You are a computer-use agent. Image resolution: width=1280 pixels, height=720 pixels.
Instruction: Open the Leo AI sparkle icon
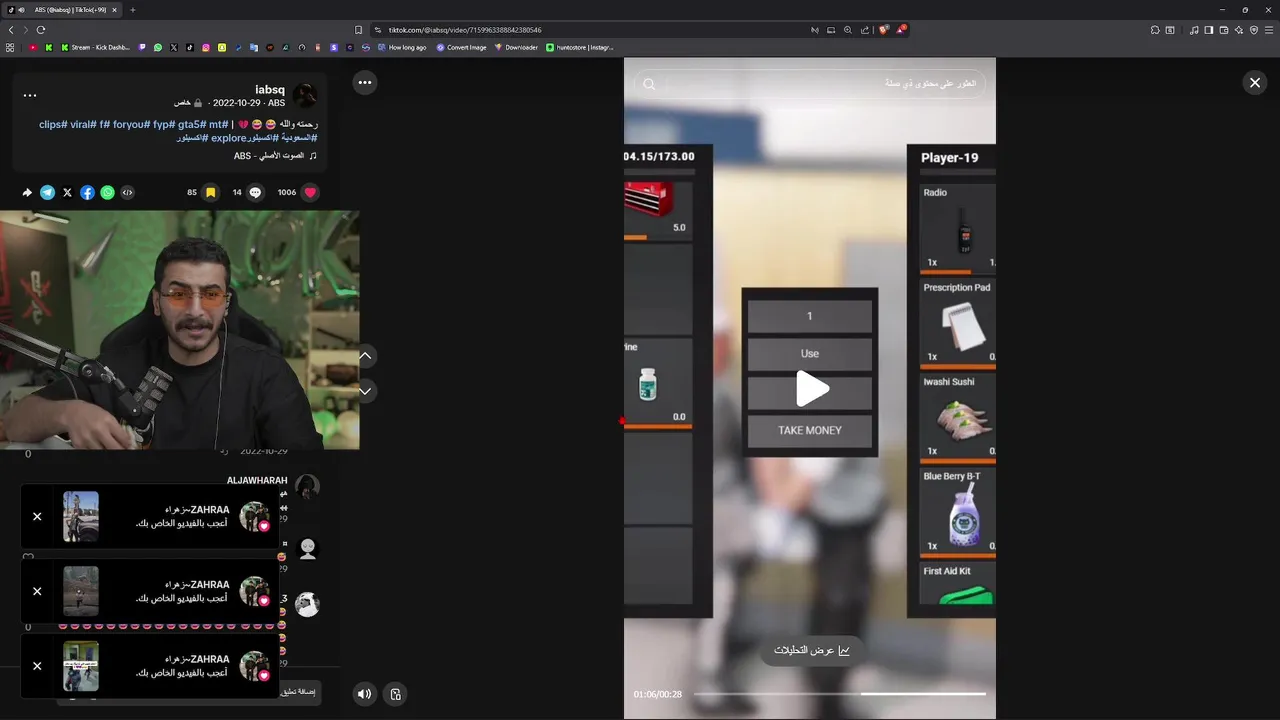(x=1239, y=30)
